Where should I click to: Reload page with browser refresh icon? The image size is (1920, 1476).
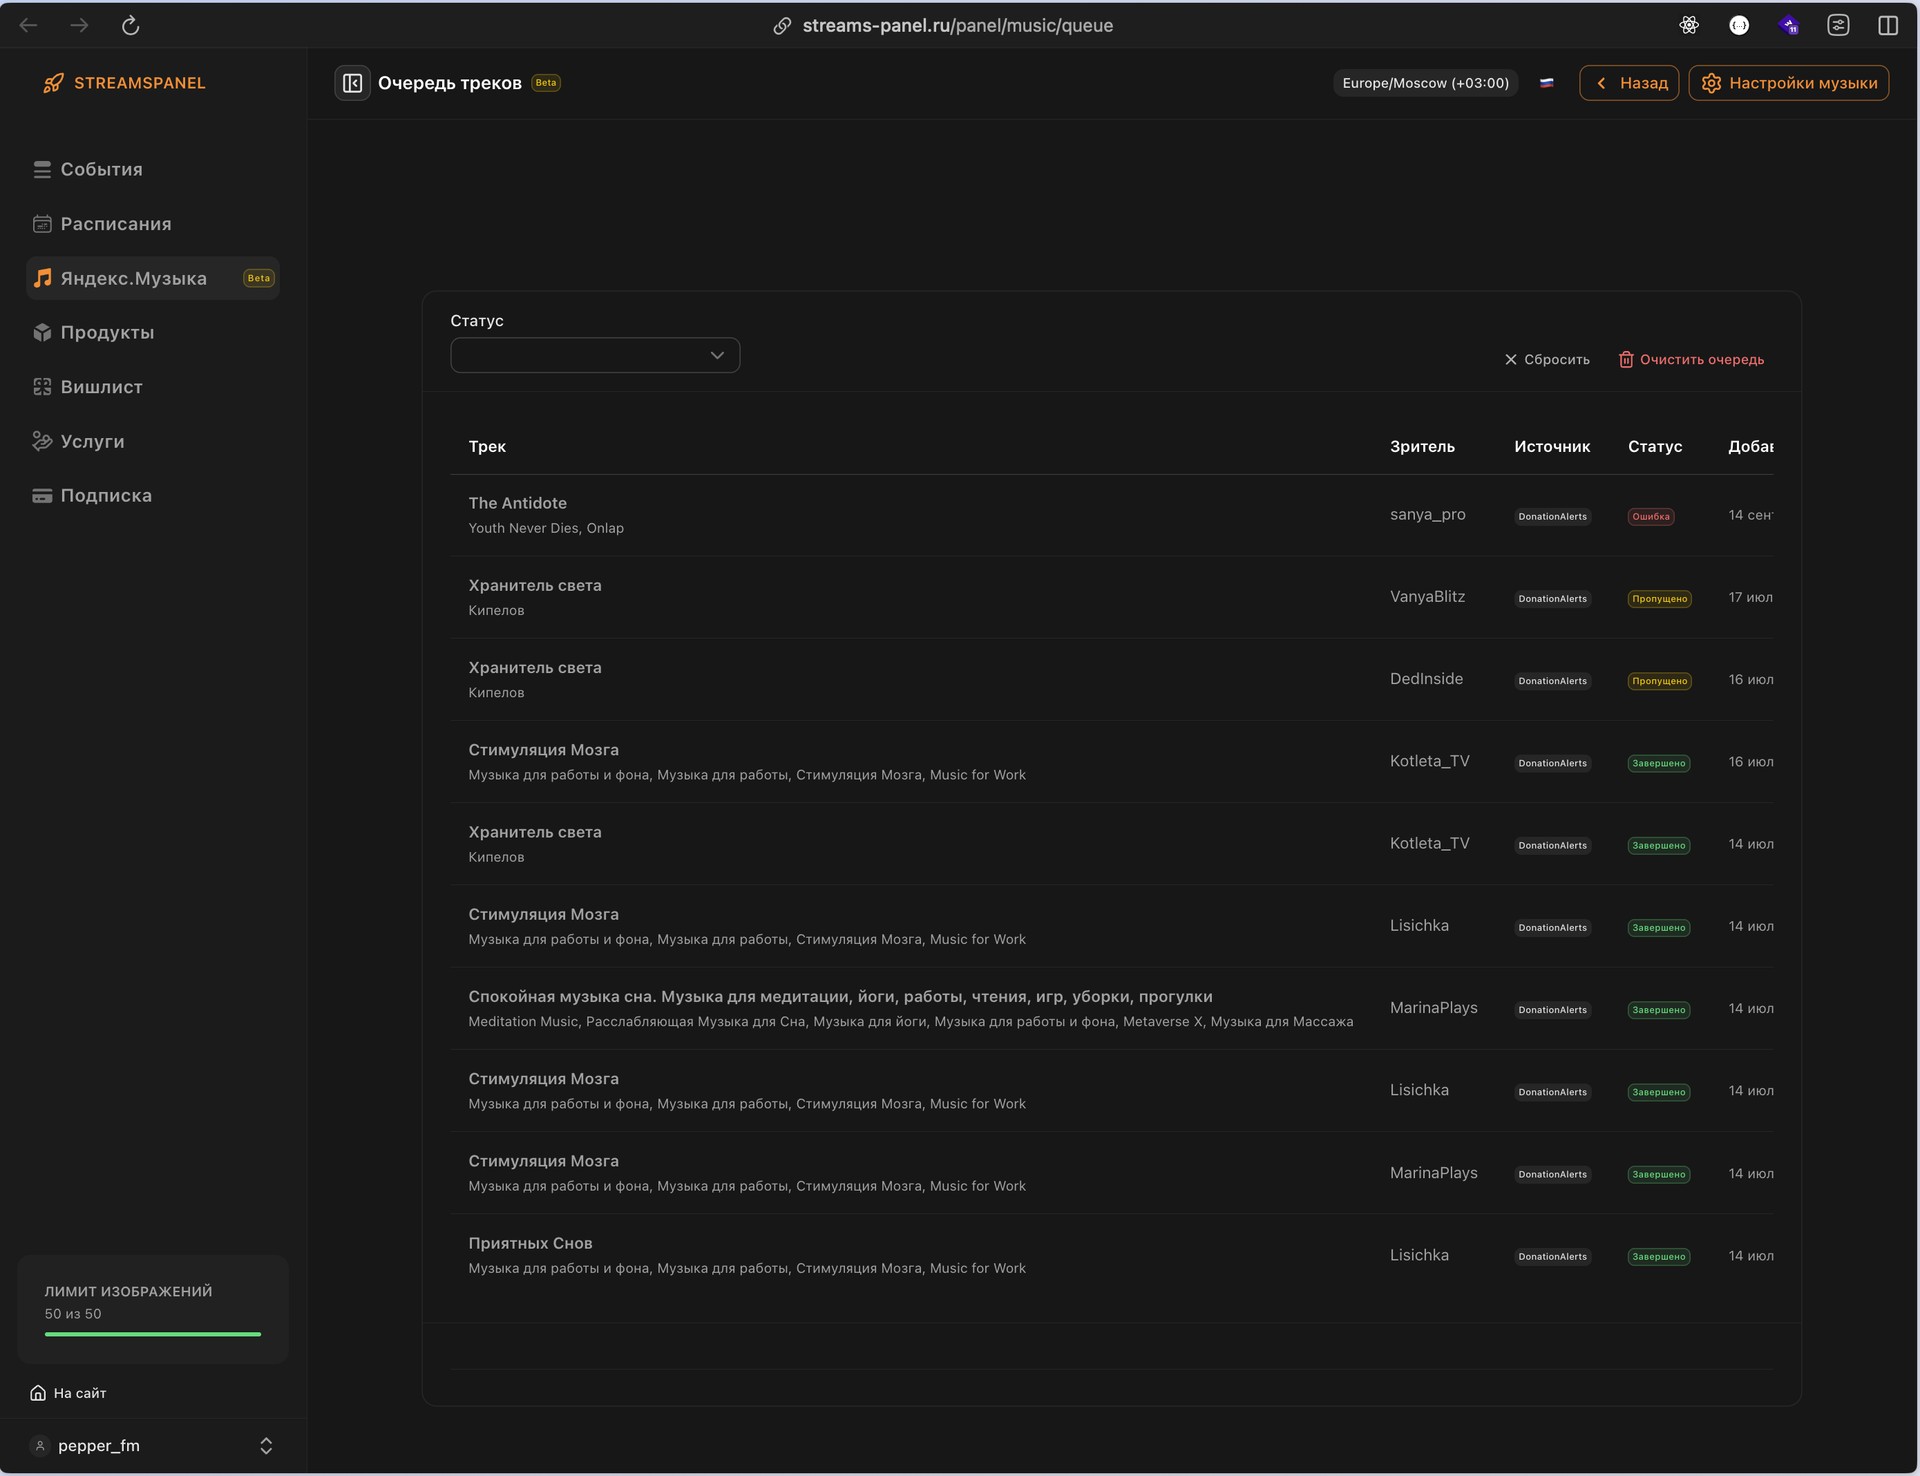(x=130, y=26)
